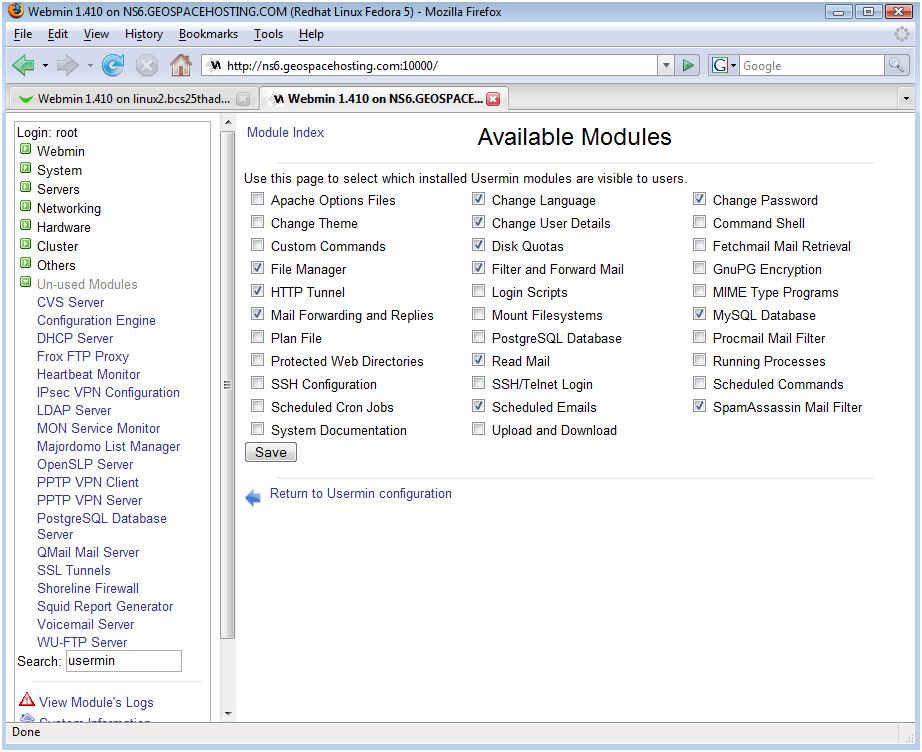The width and height of the screenshot is (922, 752).
Task: Click the browser Forward arrow
Action: [67, 65]
